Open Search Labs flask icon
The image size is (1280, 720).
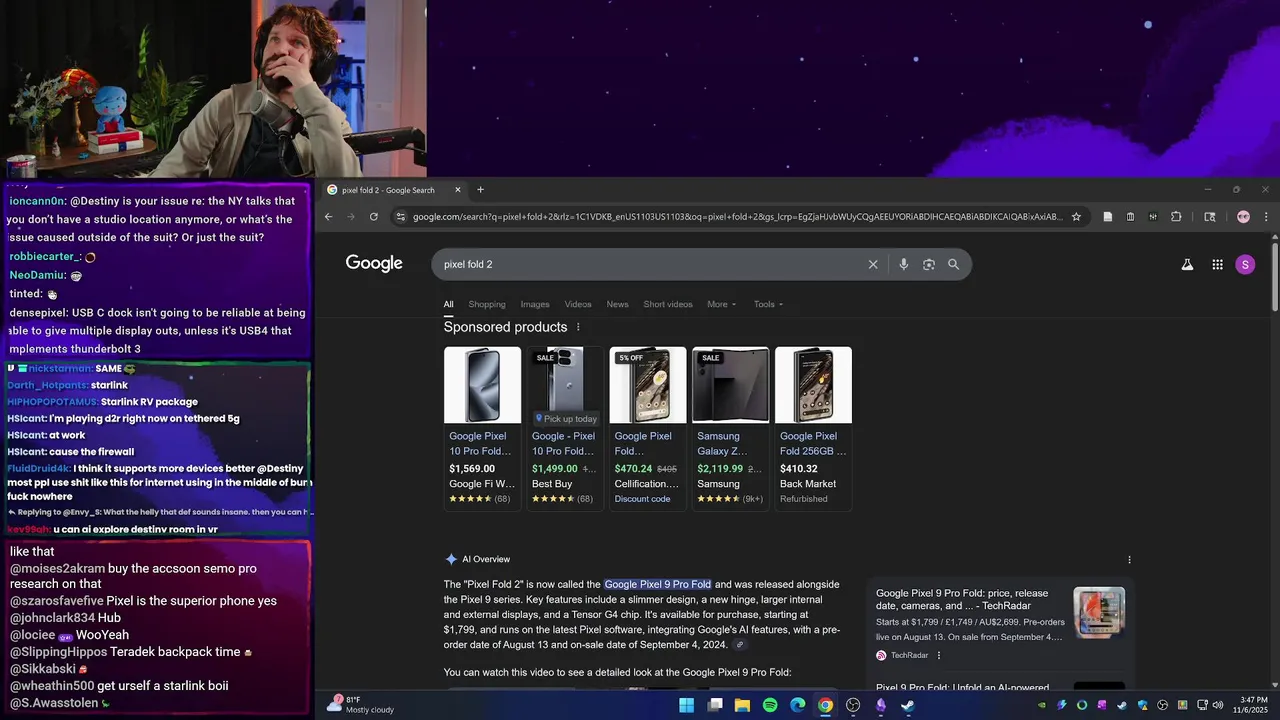(x=1187, y=264)
